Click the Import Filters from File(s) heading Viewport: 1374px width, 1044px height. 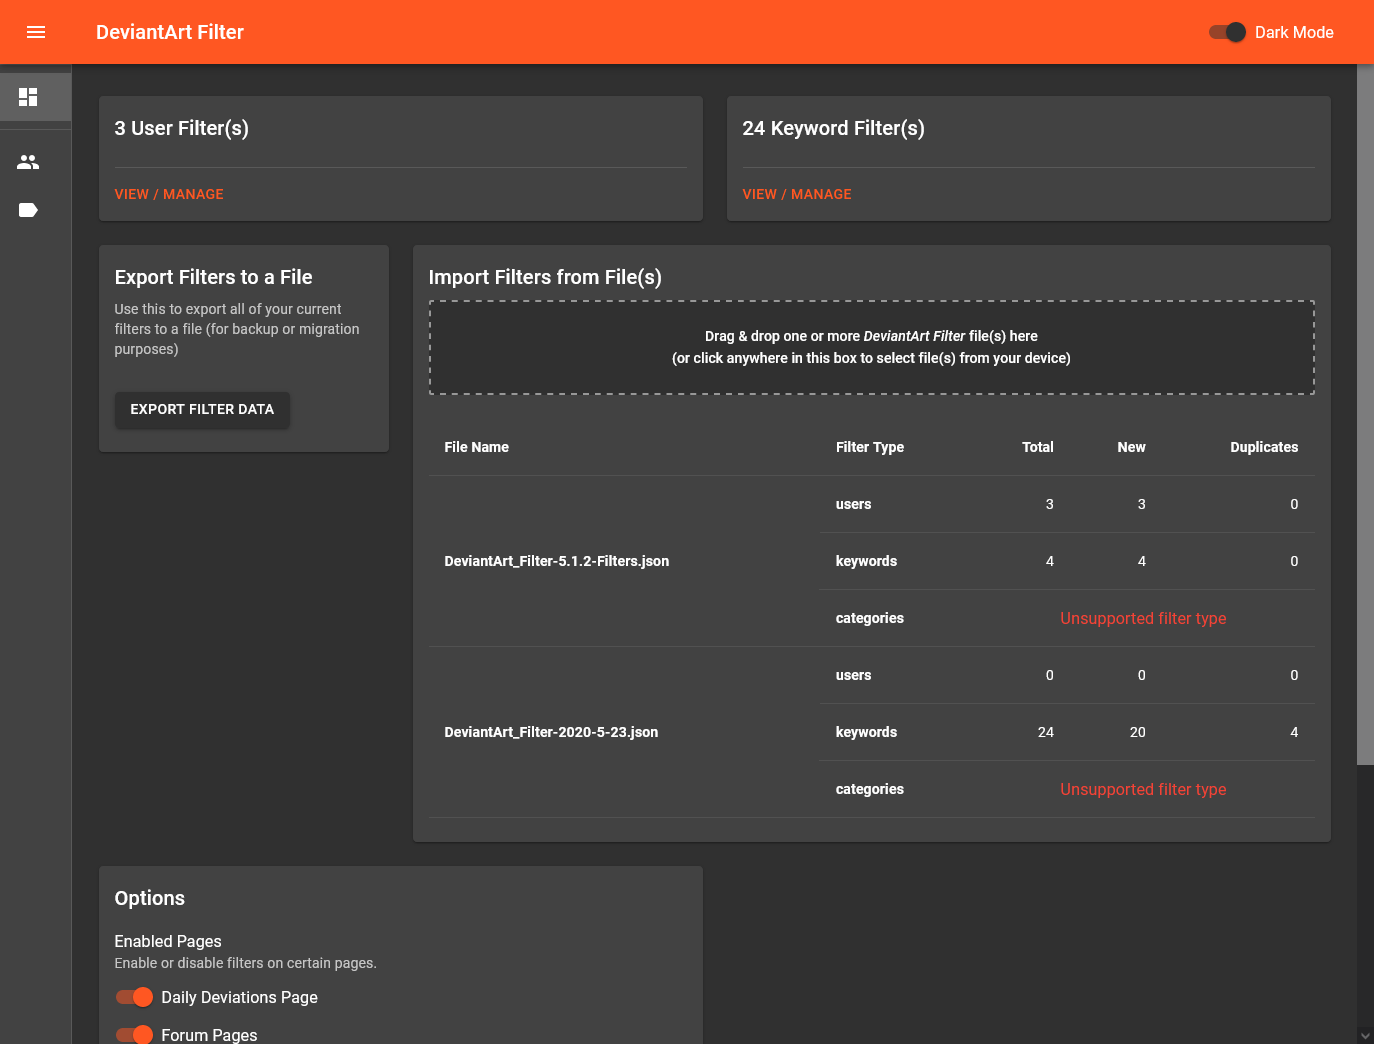pyautogui.click(x=545, y=277)
